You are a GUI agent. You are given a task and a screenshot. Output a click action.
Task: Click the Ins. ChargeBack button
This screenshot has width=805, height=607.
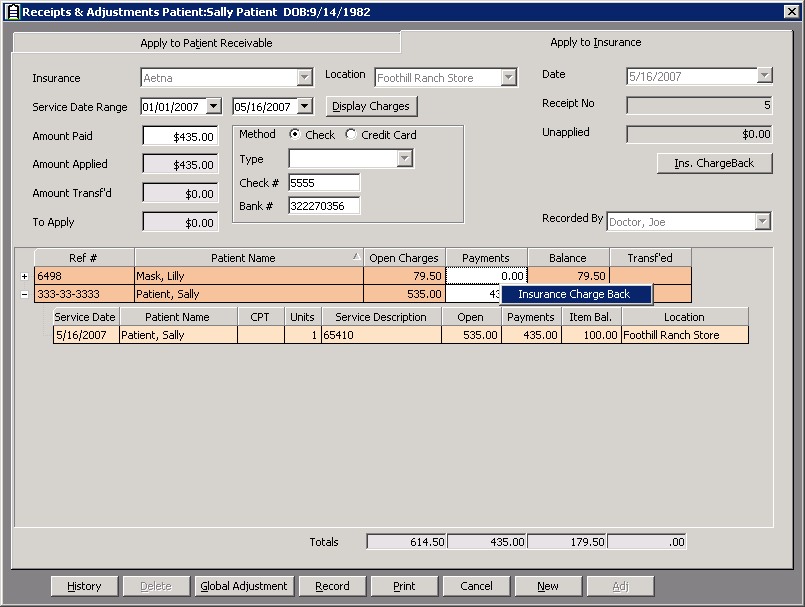pyautogui.click(x=714, y=163)
